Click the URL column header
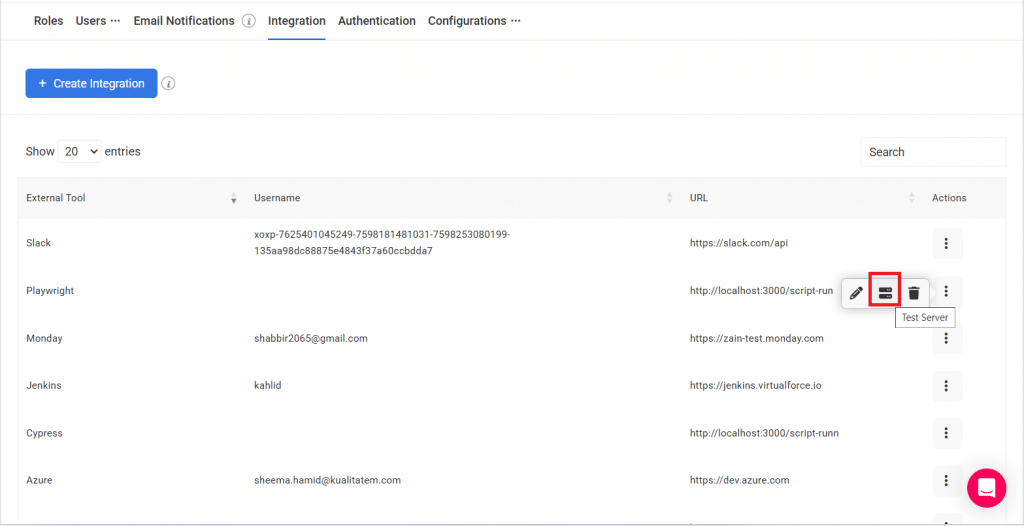 (699, 198)
